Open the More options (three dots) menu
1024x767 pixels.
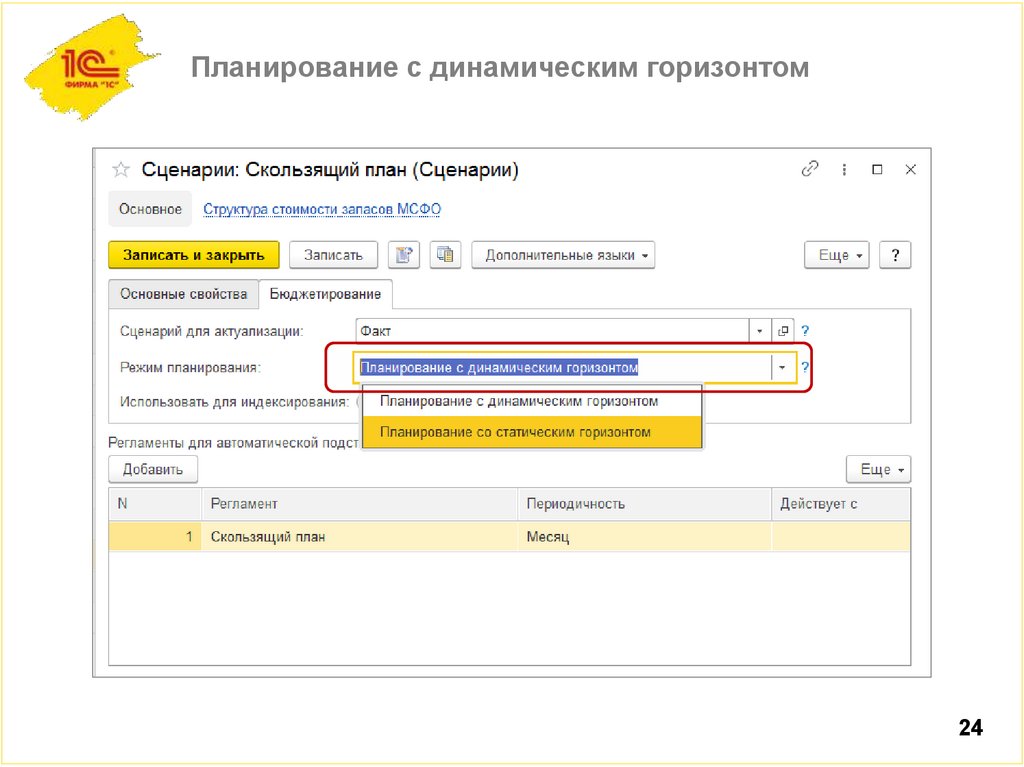click(843, 169)
